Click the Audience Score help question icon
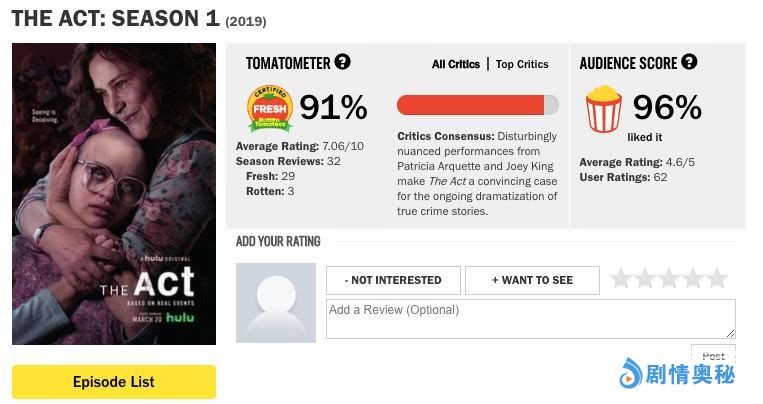 [689, 62]
